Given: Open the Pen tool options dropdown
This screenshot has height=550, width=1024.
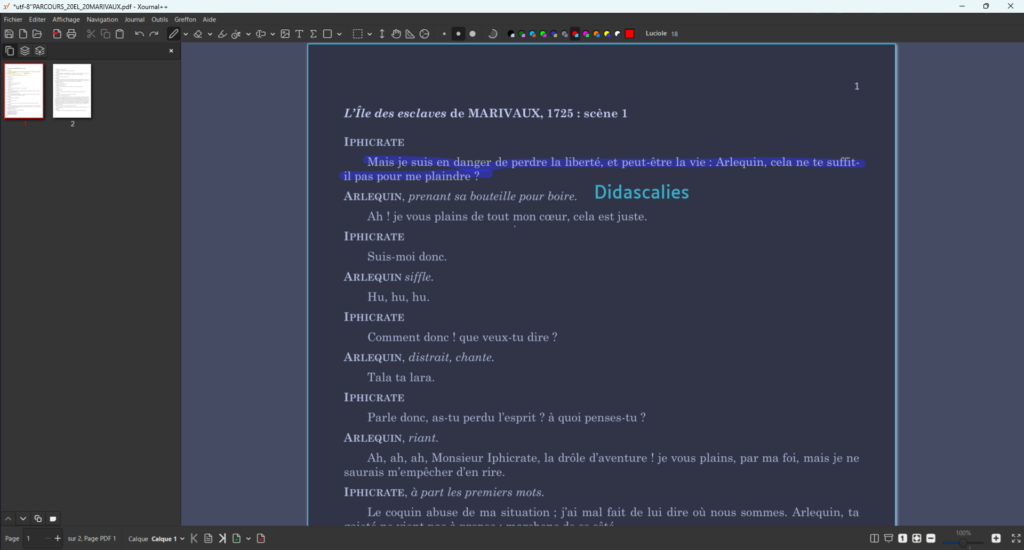Looking at the screenshot, I should pos(185,34).
